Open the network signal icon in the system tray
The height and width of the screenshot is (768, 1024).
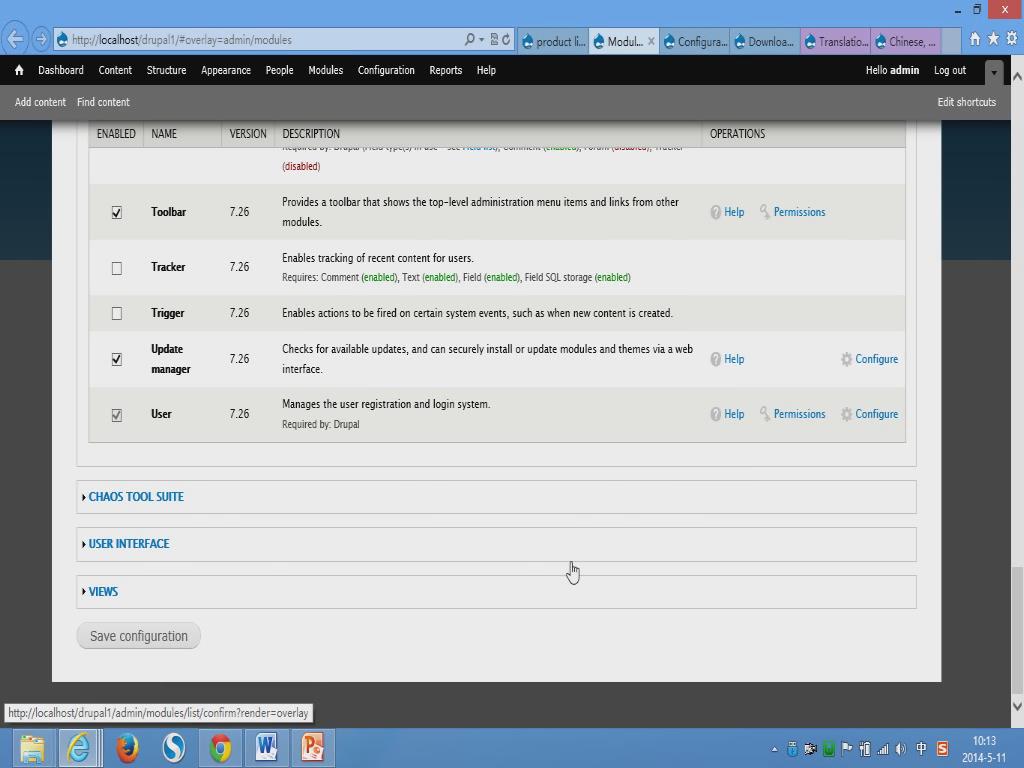point(883,749)
